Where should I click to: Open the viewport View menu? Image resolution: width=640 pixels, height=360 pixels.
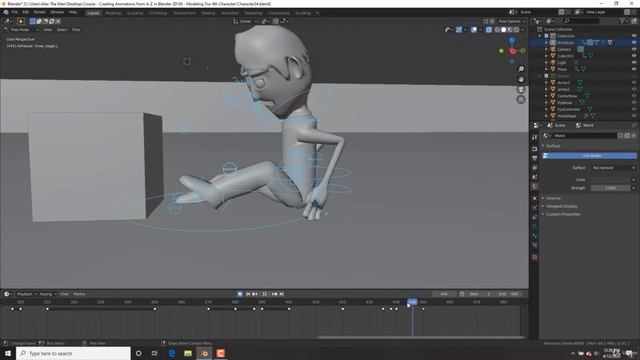pos(48,30)
